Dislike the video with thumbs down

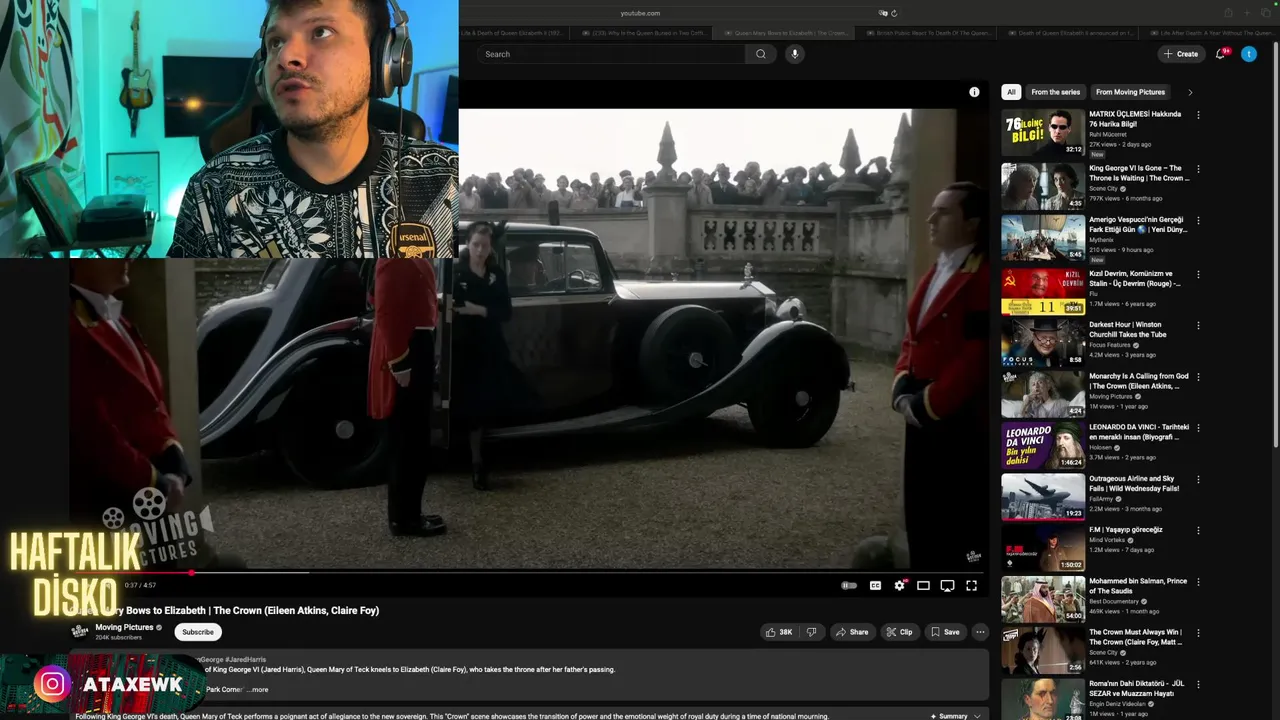(811, 632)
